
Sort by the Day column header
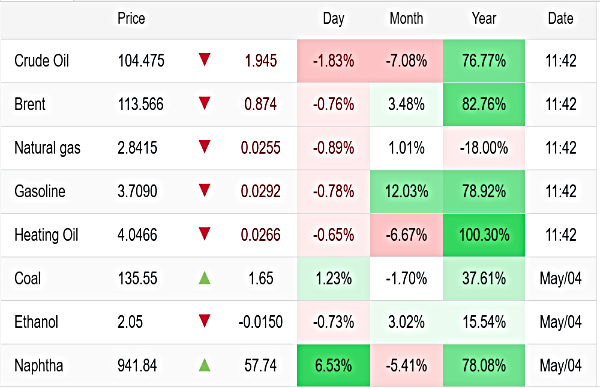[333, 18]
